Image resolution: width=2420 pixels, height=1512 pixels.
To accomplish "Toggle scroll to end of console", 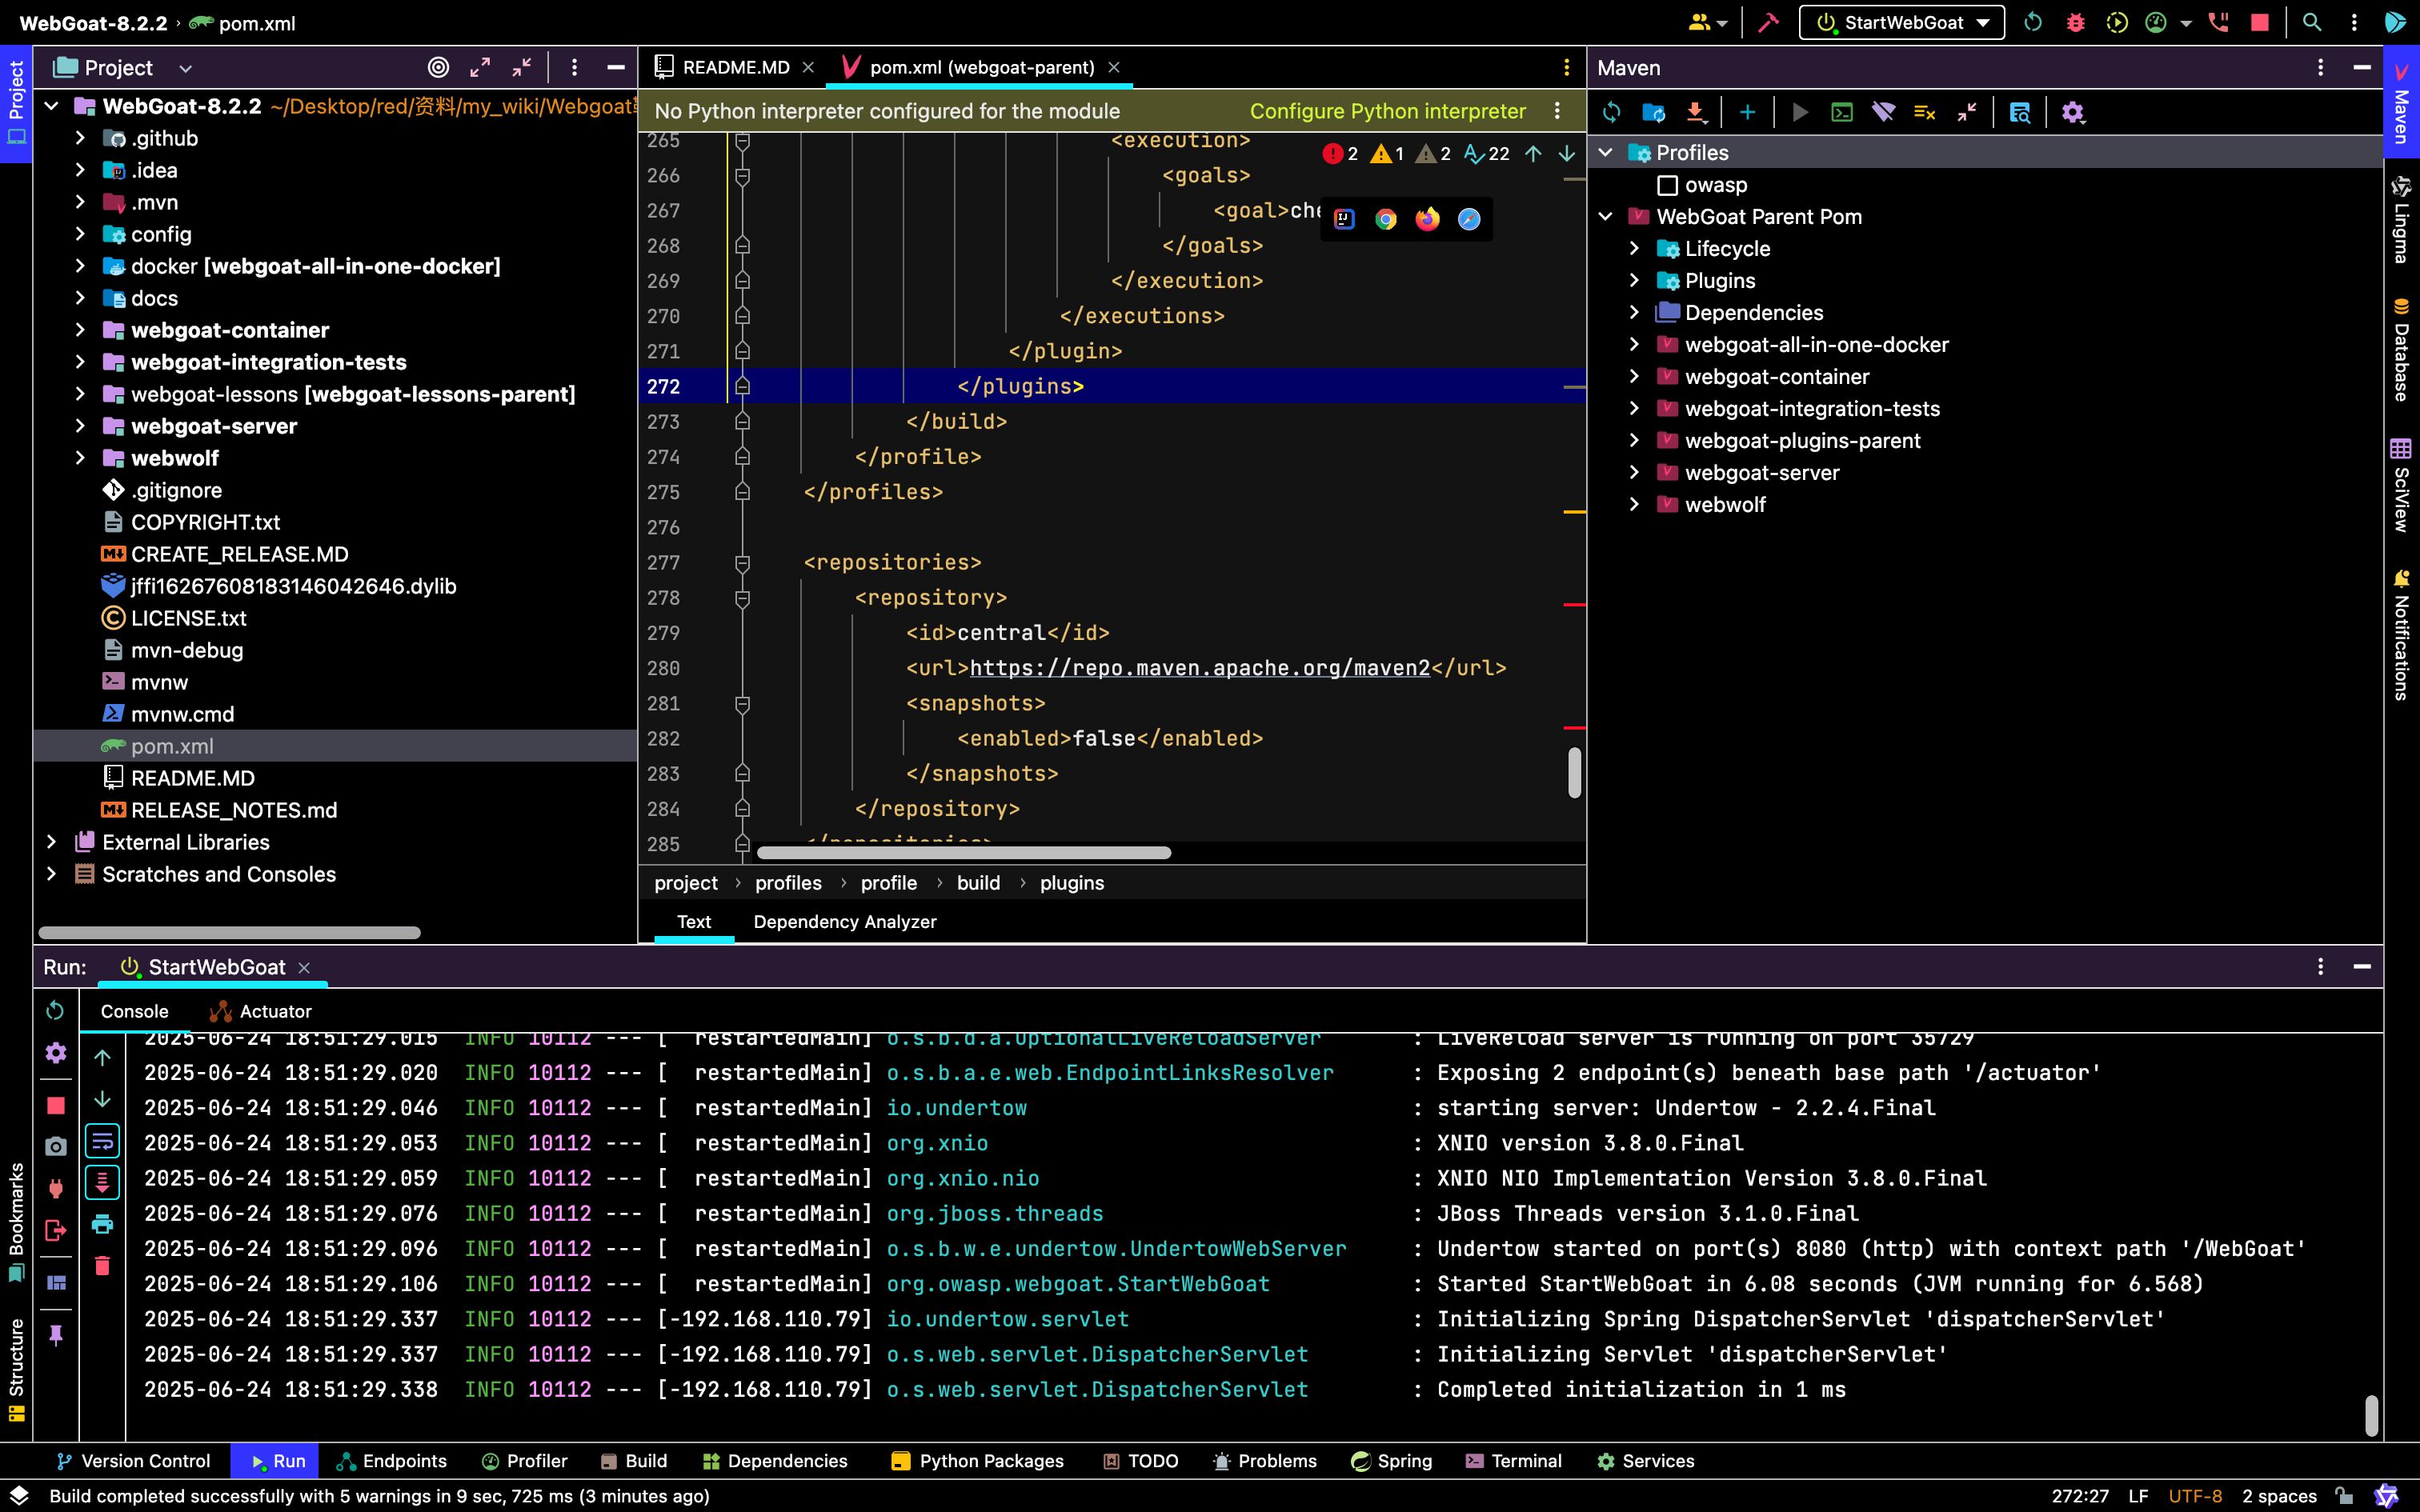I will pos(102,1183).
